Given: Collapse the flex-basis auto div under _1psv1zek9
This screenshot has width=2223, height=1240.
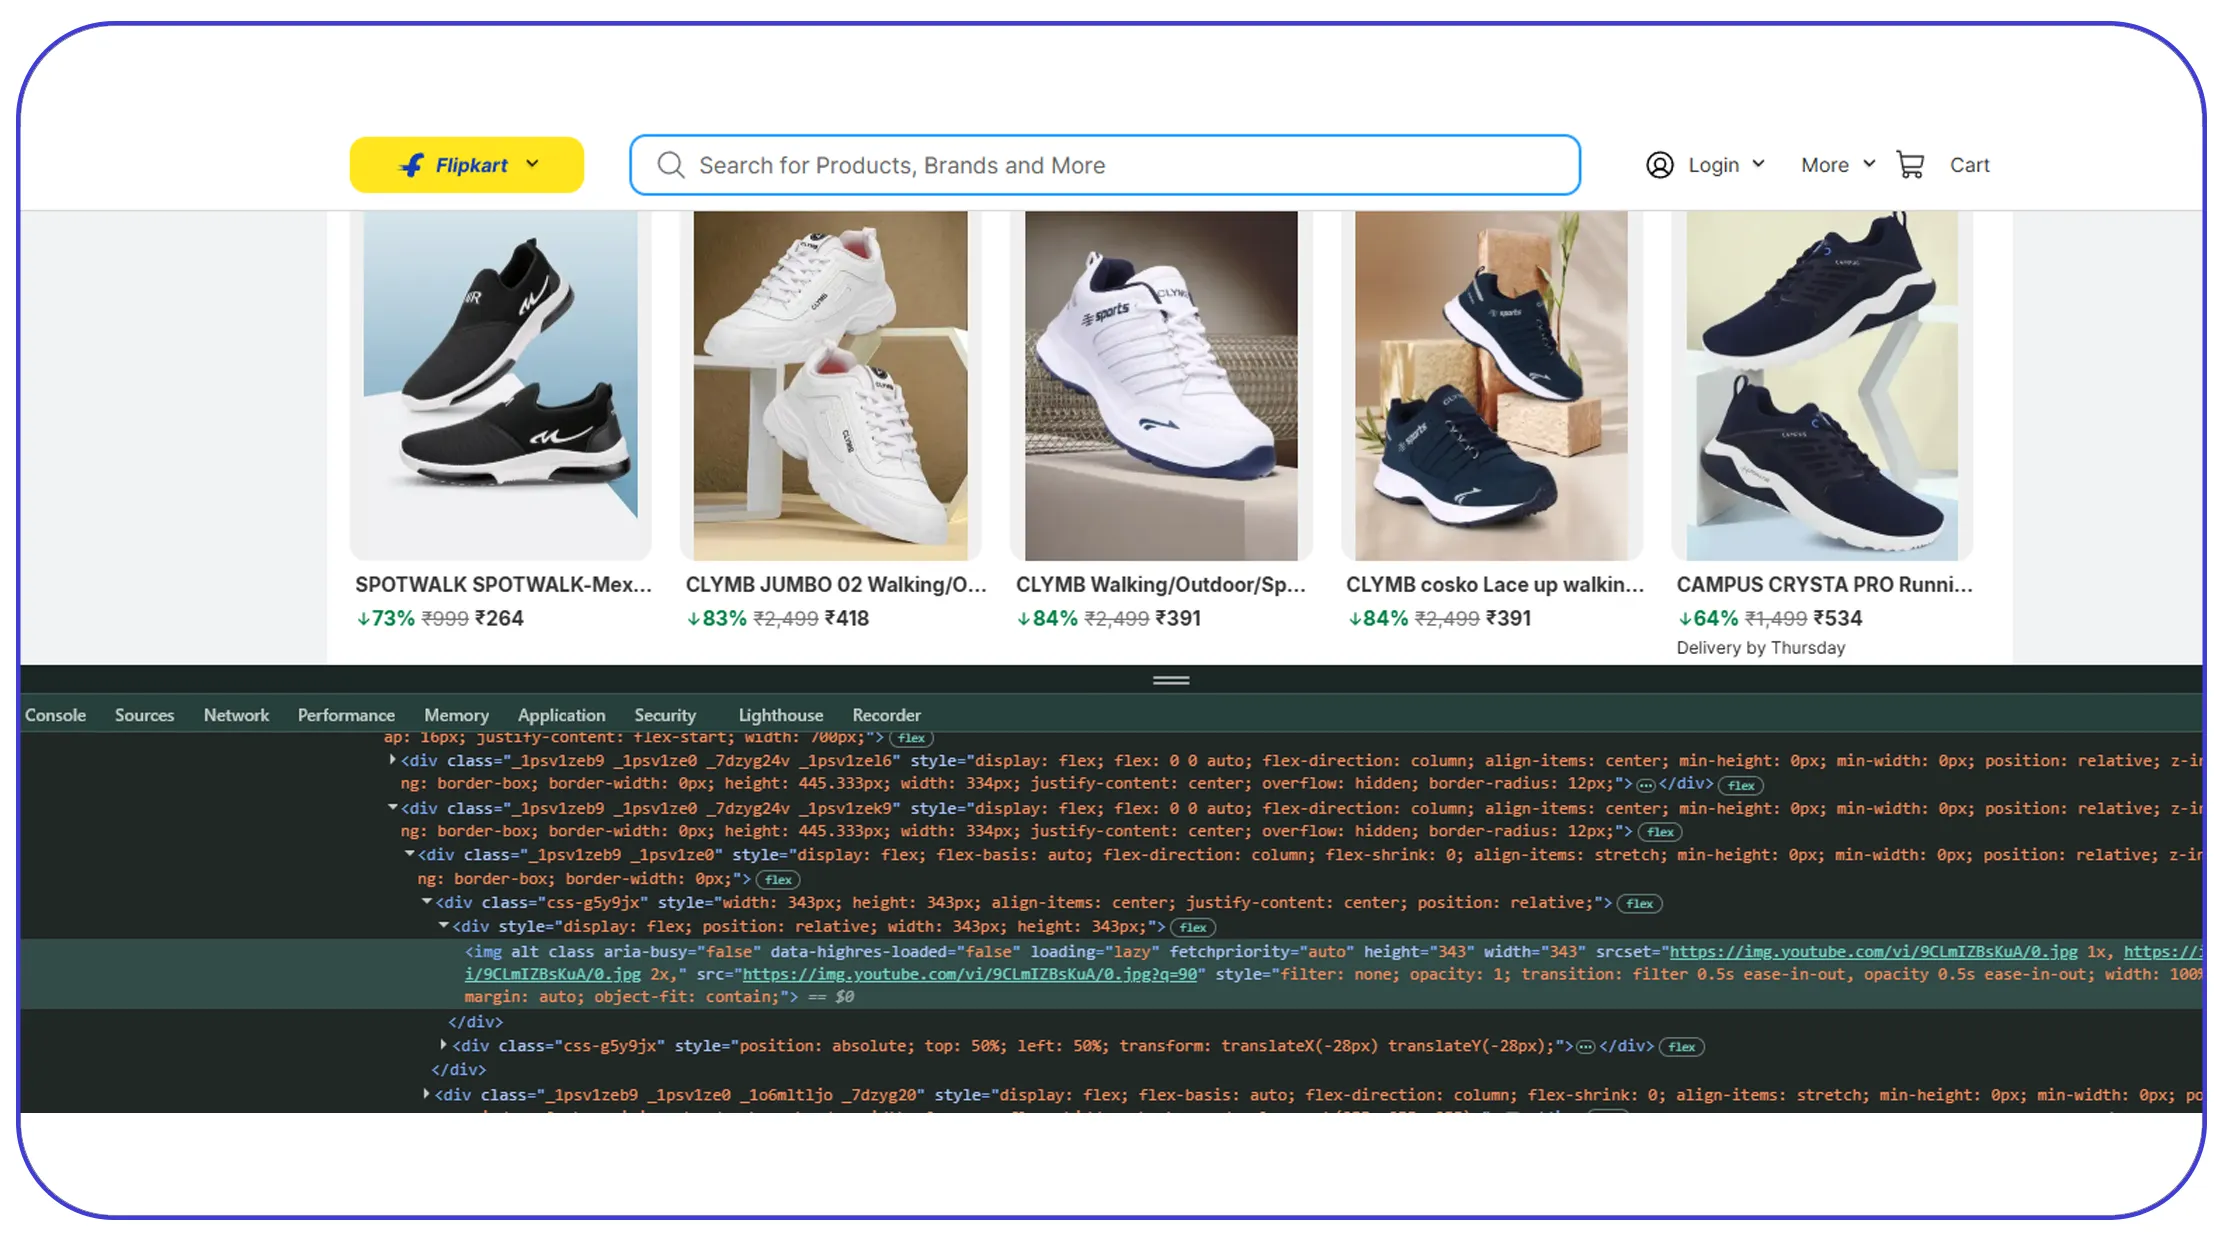Looking at the screenshot, I should [409, 854].
